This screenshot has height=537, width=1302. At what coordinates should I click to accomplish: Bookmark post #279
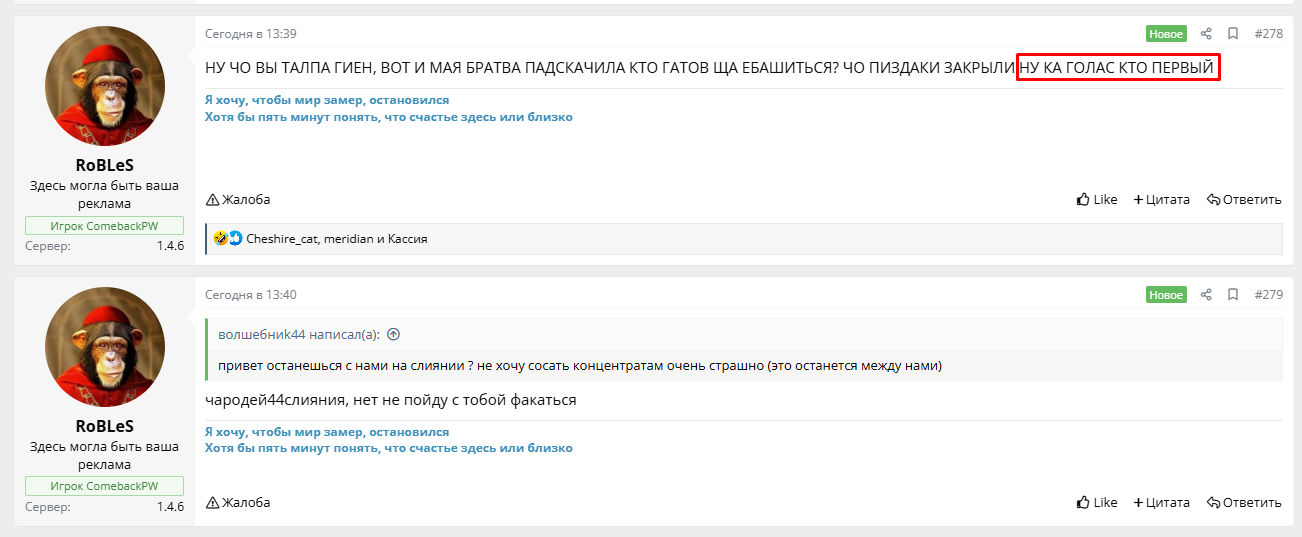1233,295
